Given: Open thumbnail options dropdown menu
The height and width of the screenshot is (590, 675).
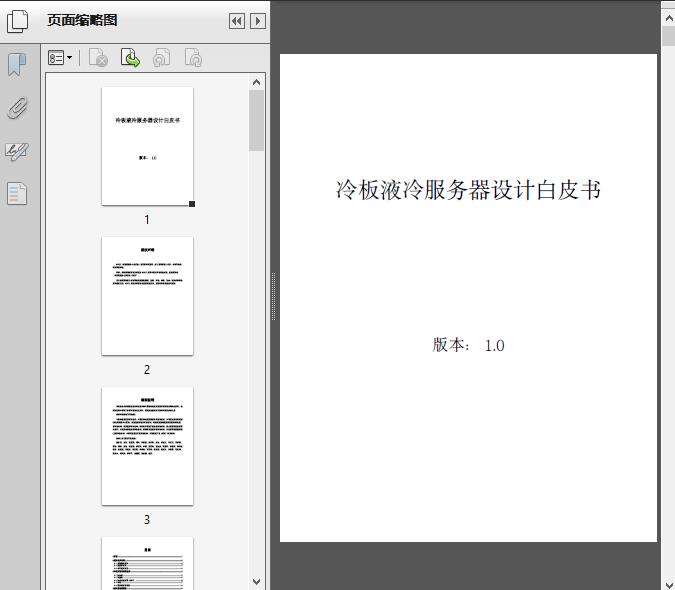Looking at the screenshot, I should point(60,58).
